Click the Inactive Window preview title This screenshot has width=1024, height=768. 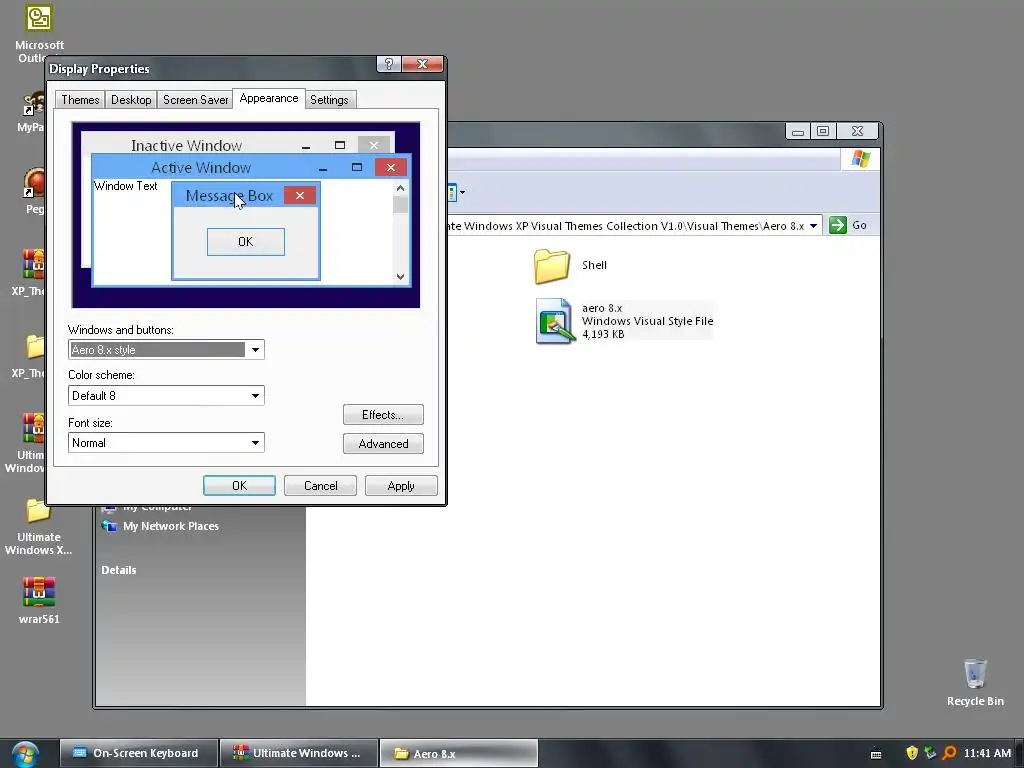point(187,145)
